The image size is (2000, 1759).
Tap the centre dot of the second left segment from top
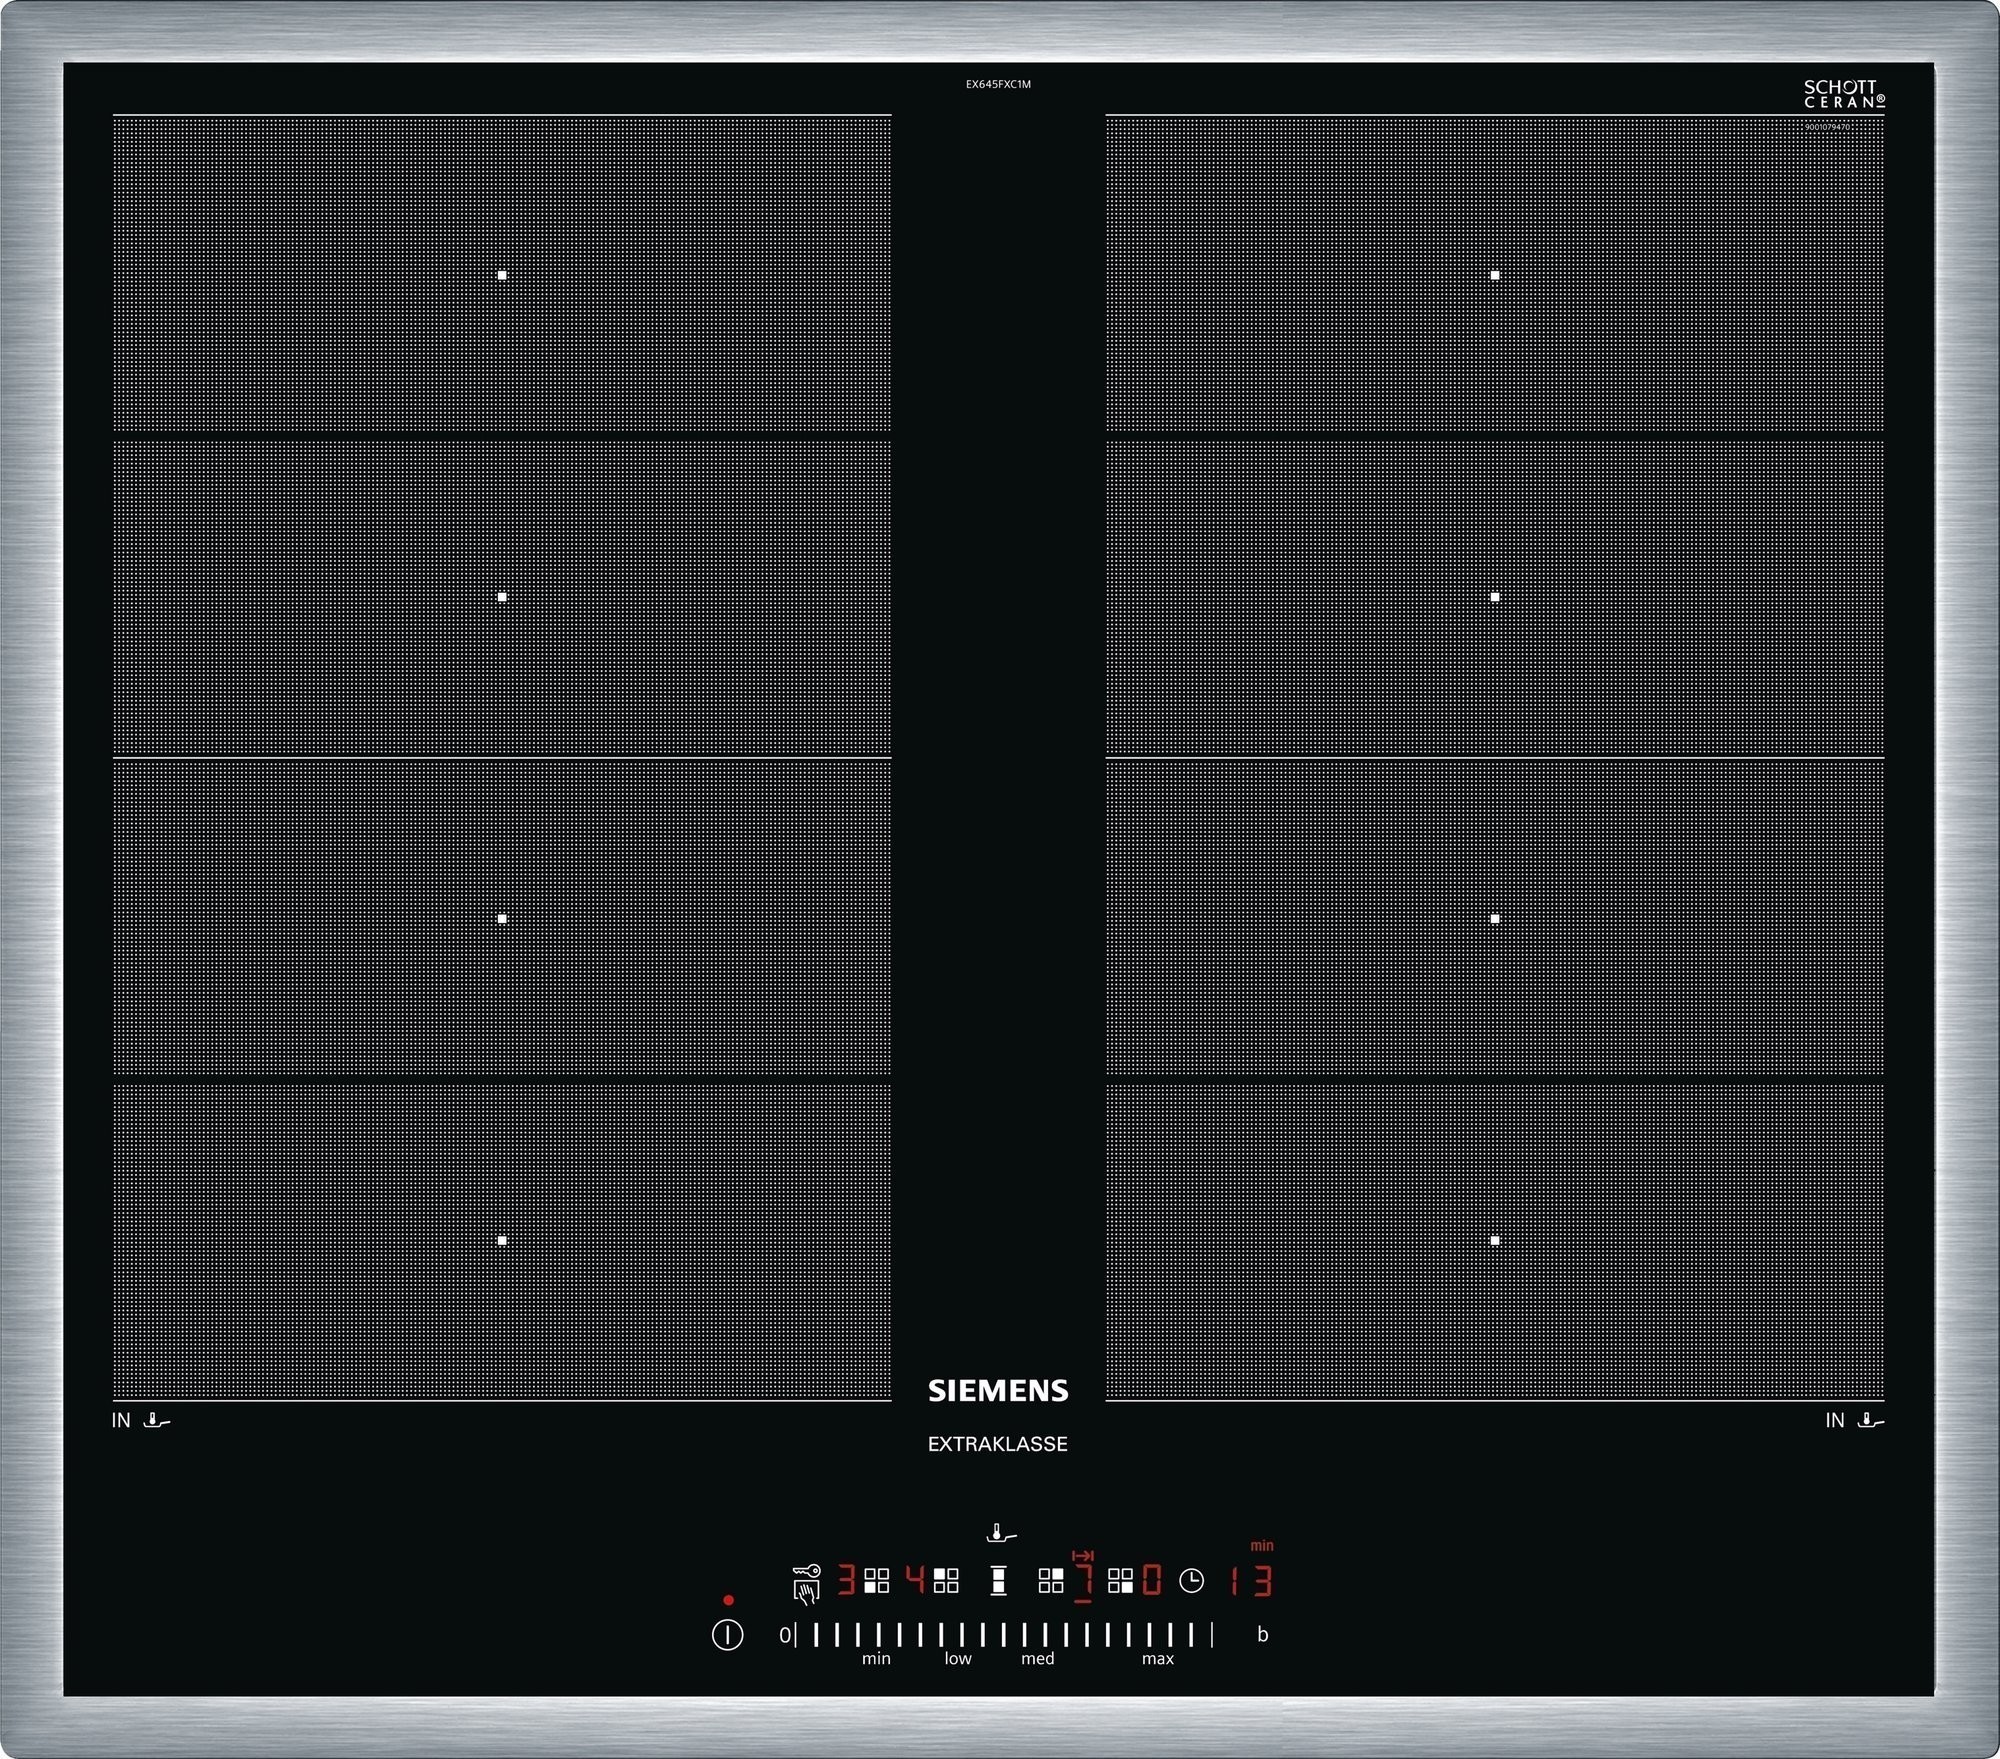point(502,597)
